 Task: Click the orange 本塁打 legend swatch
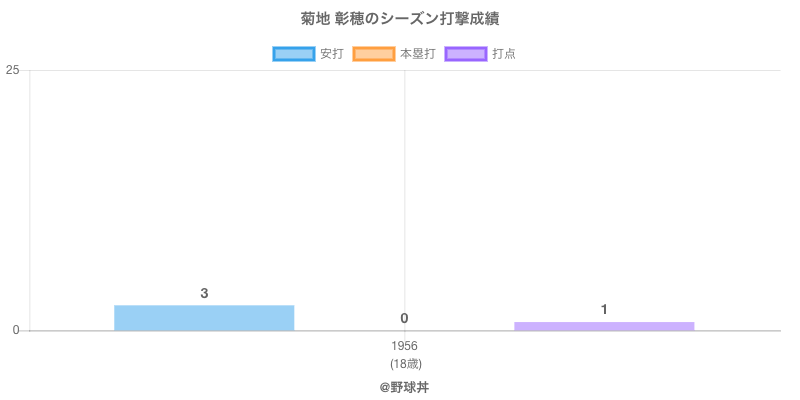coord(374,54)
